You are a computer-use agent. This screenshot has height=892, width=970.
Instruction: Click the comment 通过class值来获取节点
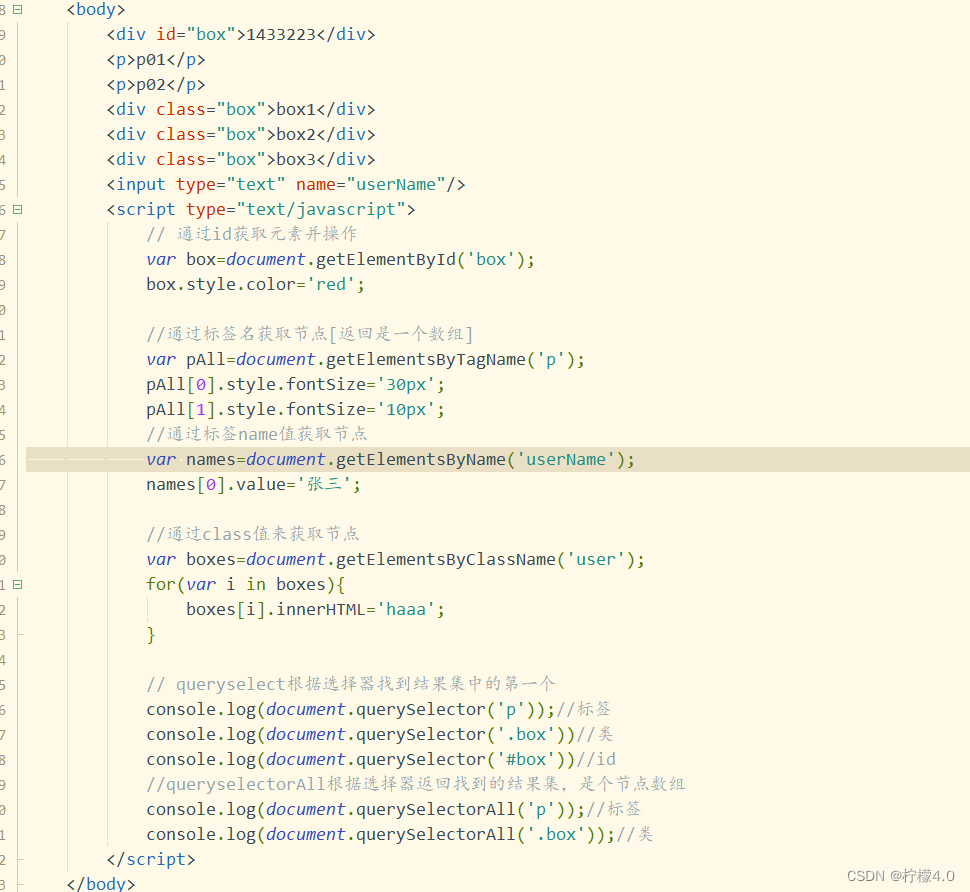click(x=253, y=534)
